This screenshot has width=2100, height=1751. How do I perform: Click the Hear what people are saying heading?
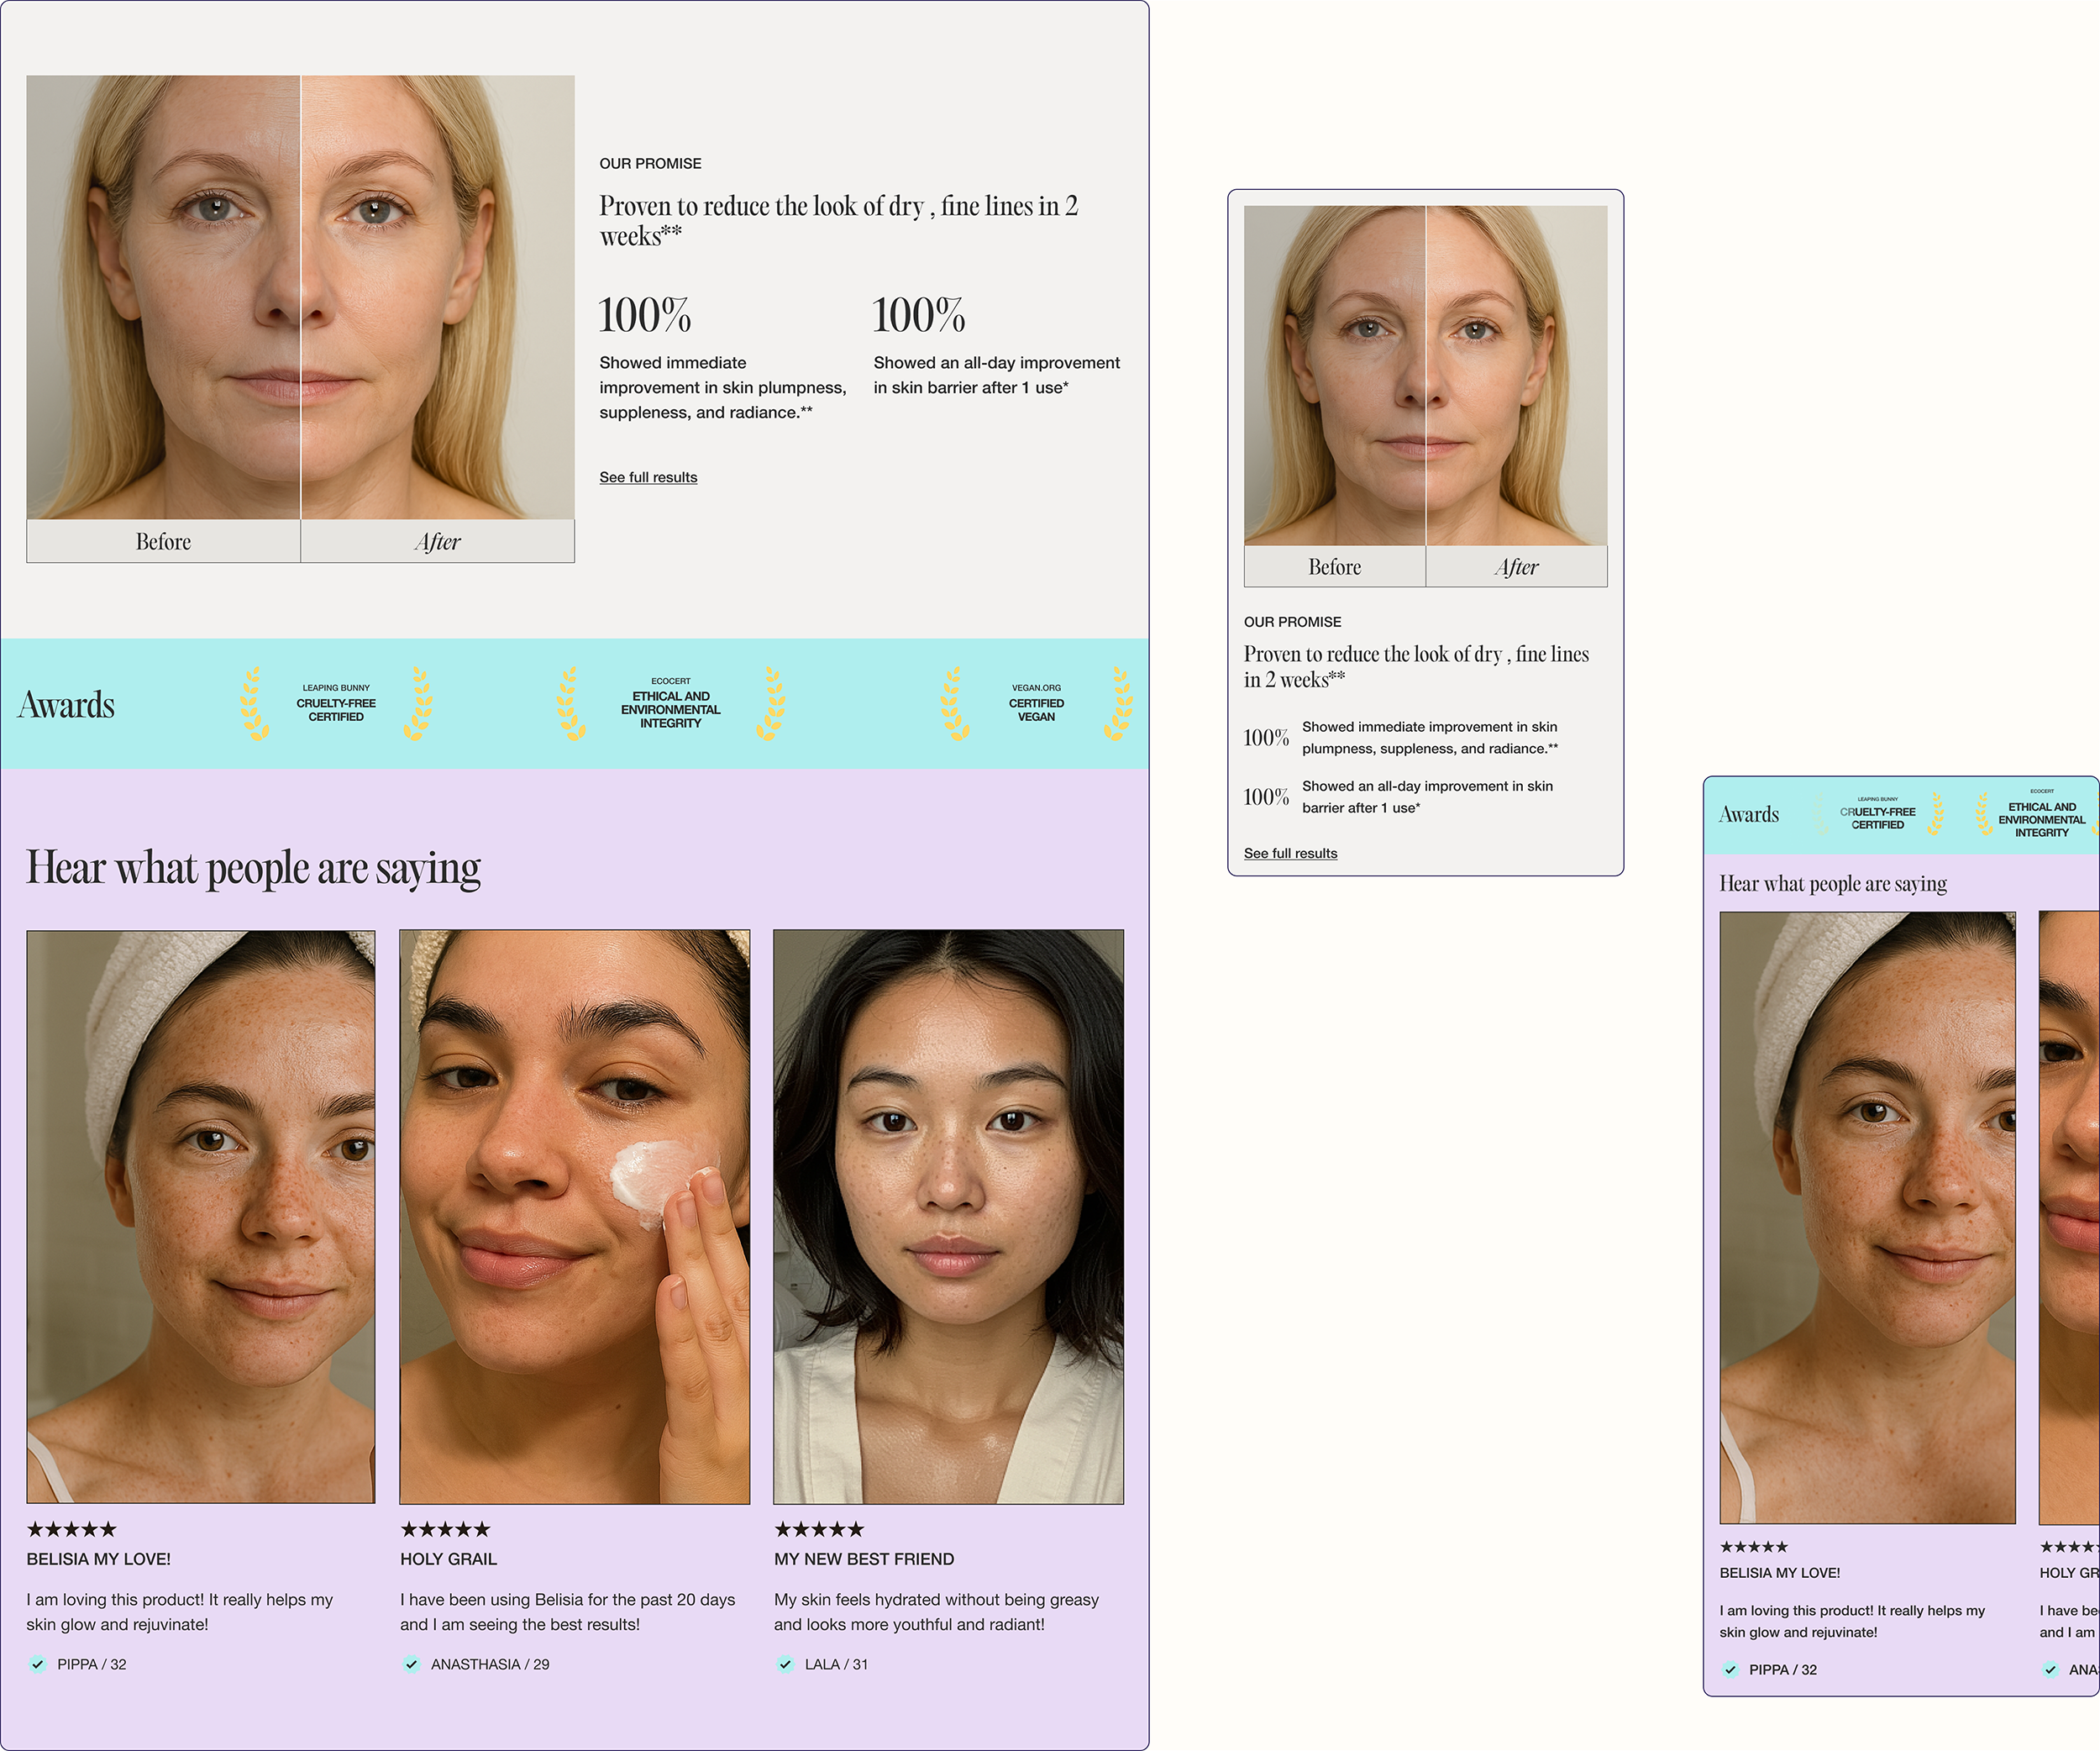(x=255, y=866)
